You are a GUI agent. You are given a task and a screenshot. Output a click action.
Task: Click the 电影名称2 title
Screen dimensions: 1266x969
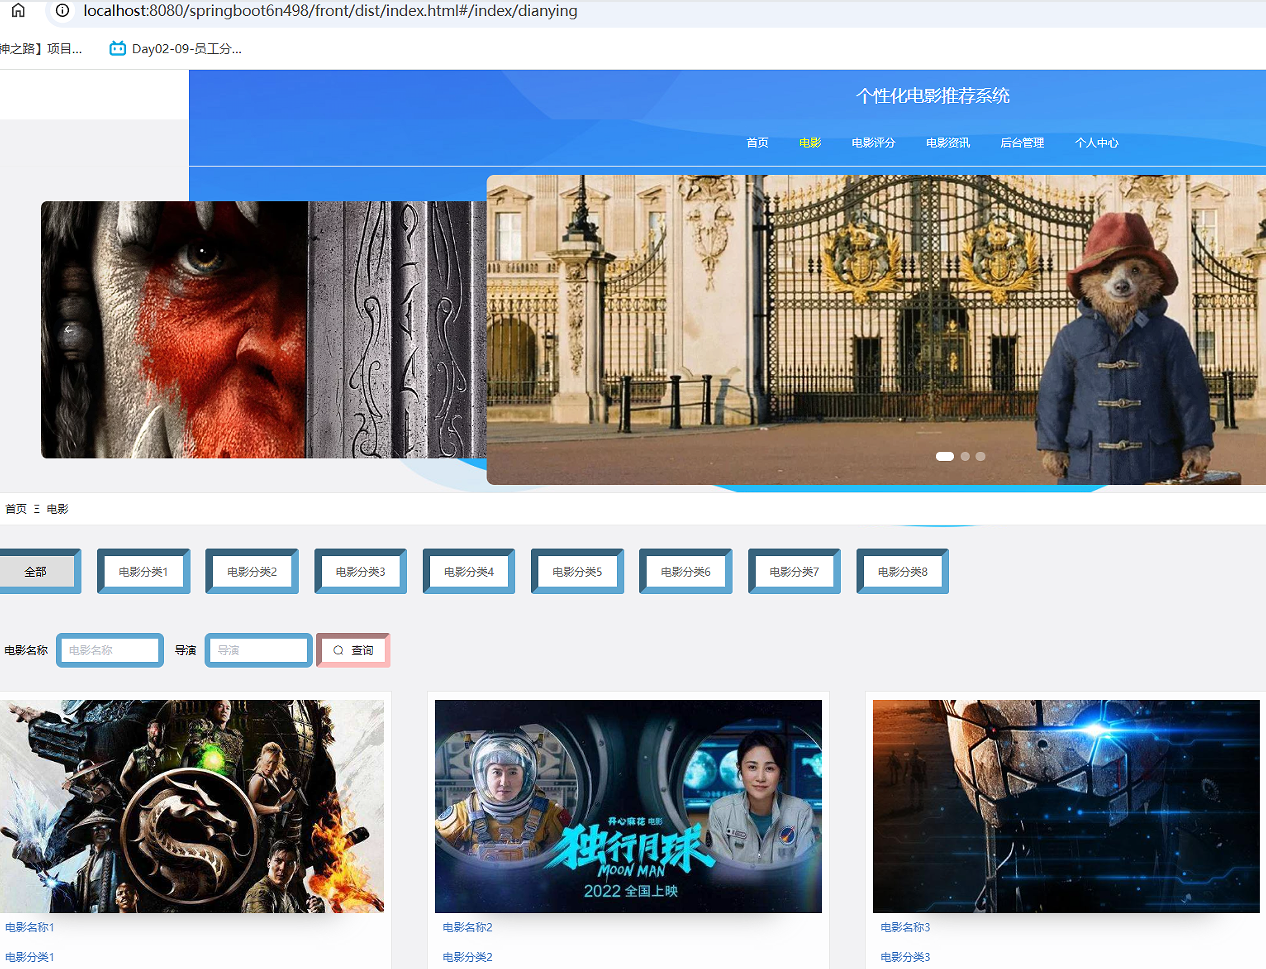(x=468, y=927)
